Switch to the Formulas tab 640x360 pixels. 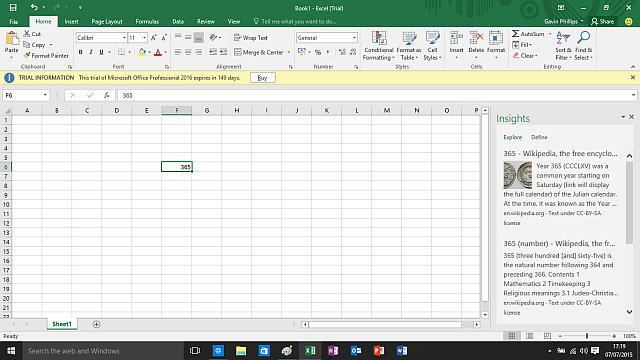(x=147, y=22)
